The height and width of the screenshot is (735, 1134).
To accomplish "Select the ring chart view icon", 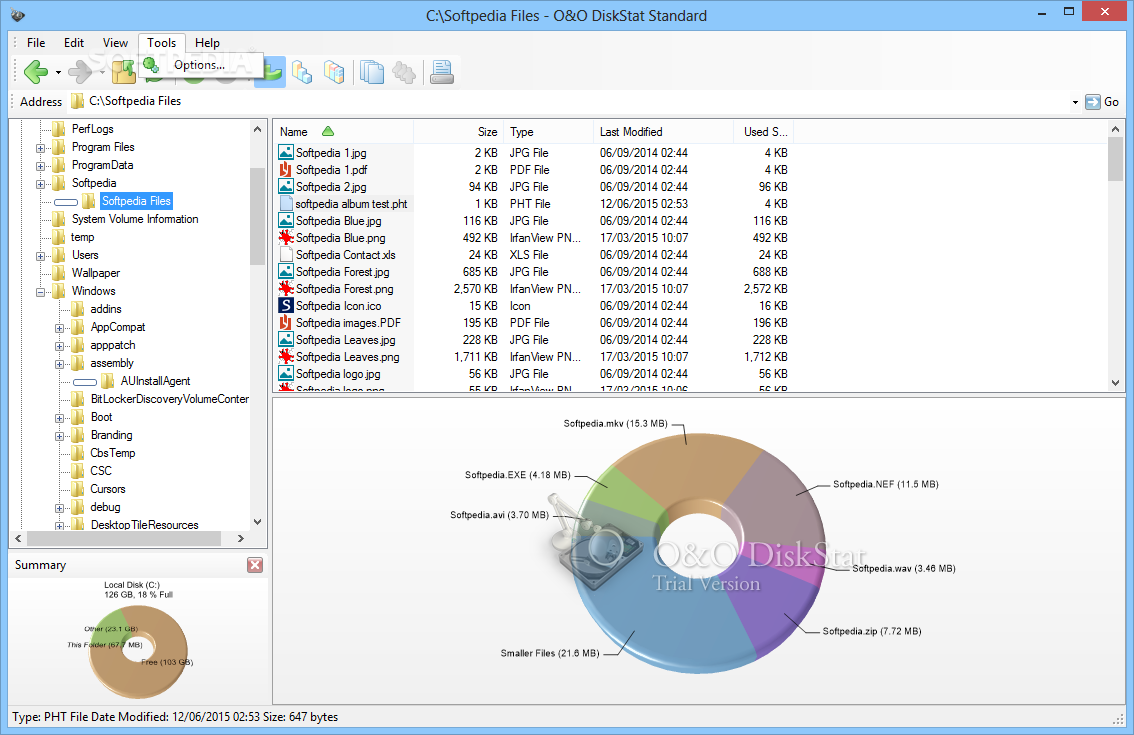I will click(270, 72).
